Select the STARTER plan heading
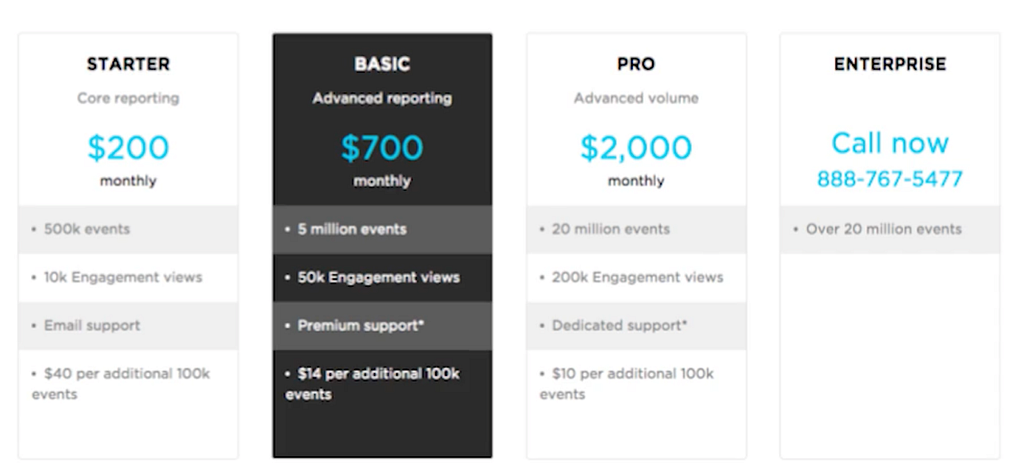The height and width of the screenshot is (474, 1024). 128,64
